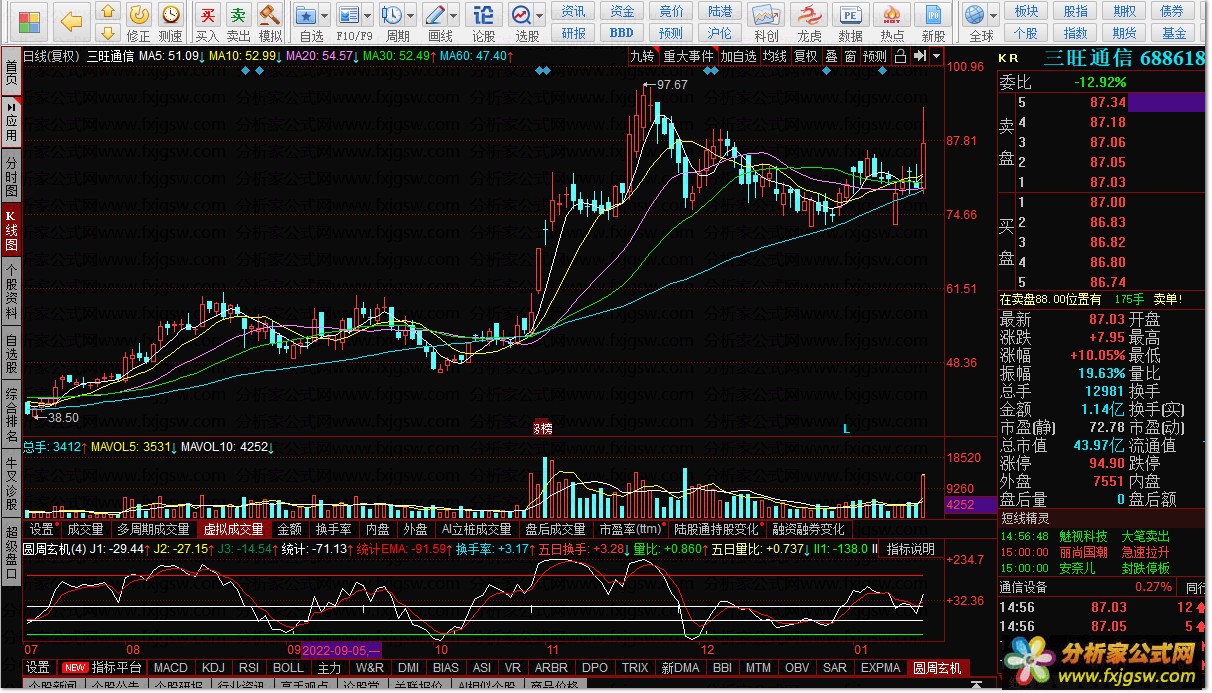Open the 数据 PE data icon
This screenshot has width=1212, height=693.
[850, 21]
